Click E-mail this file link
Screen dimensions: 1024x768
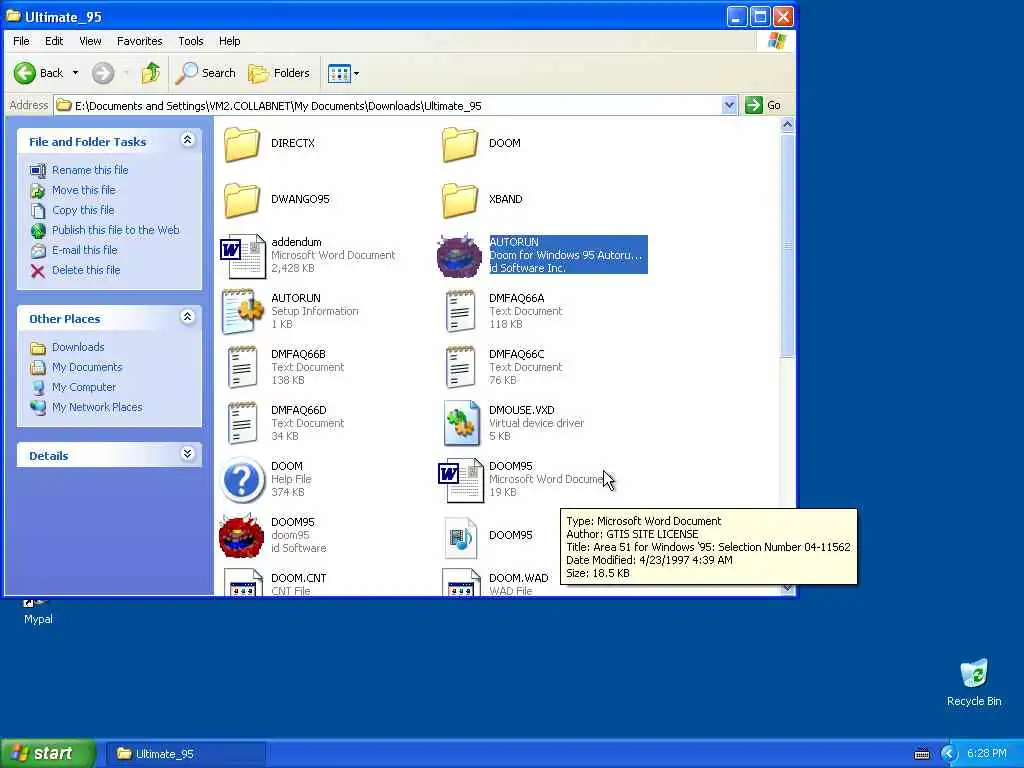click(x=85, y=250)
